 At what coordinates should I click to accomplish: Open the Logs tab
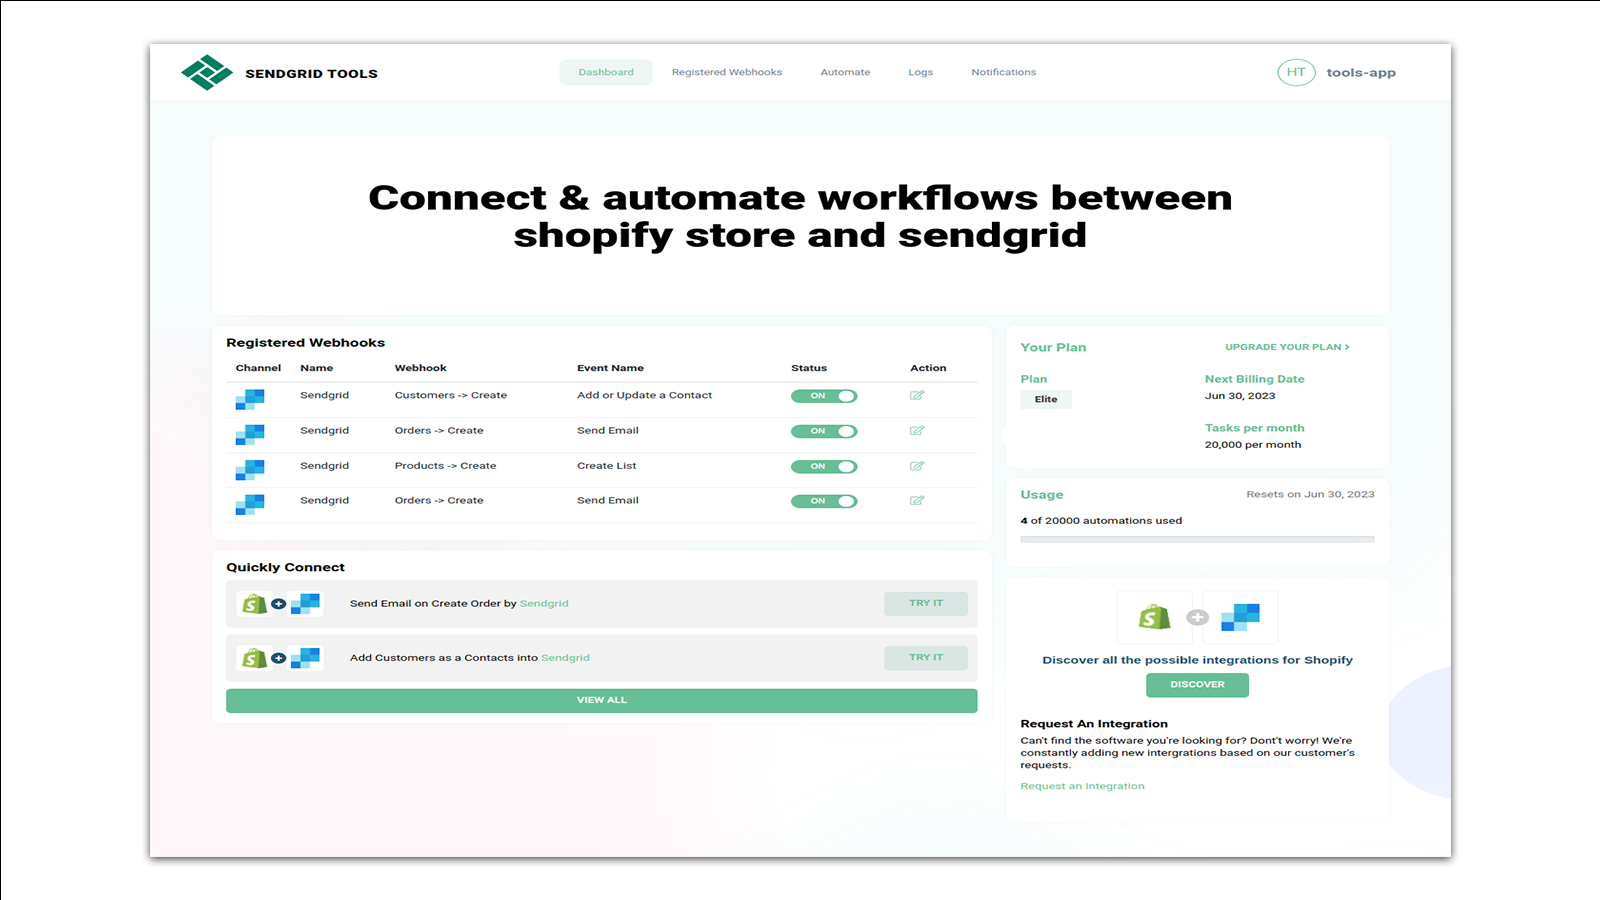(x=920, y=72)
